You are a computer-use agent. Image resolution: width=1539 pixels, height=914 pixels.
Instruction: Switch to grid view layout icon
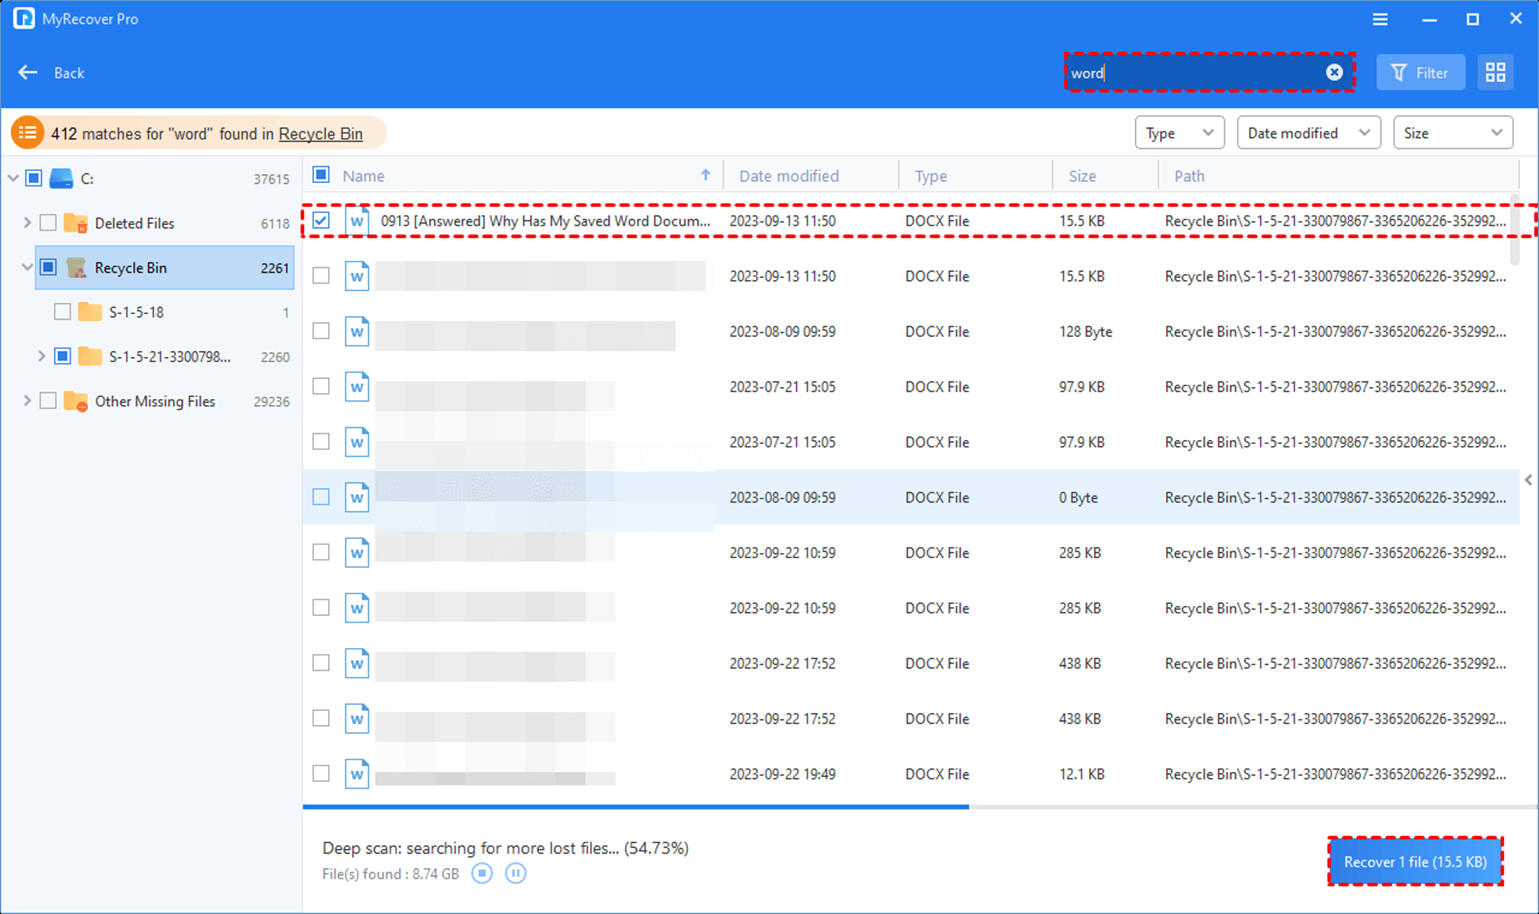1495,72
